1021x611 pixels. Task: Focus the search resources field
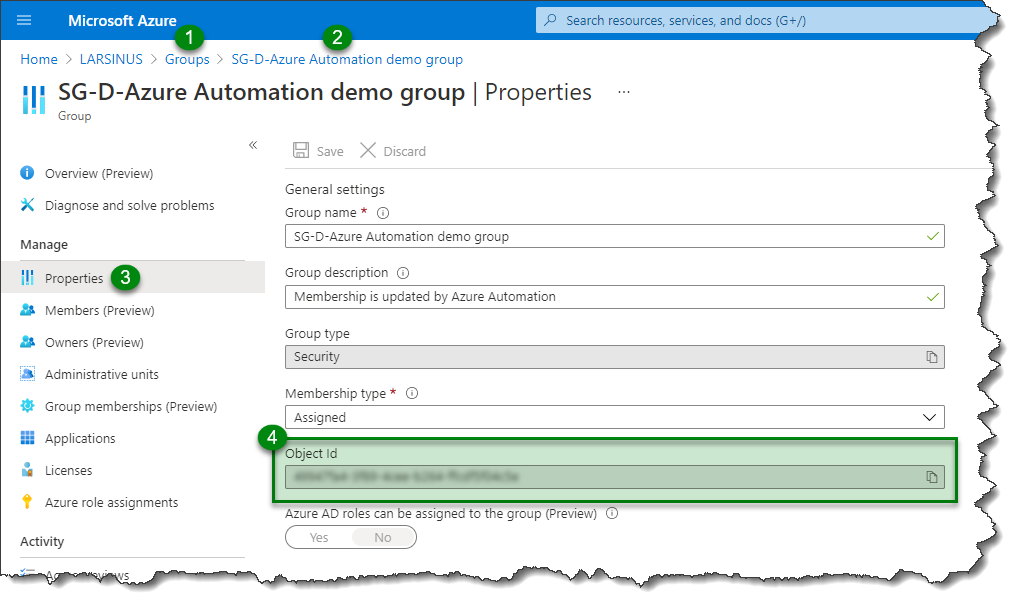coord(762,20)
